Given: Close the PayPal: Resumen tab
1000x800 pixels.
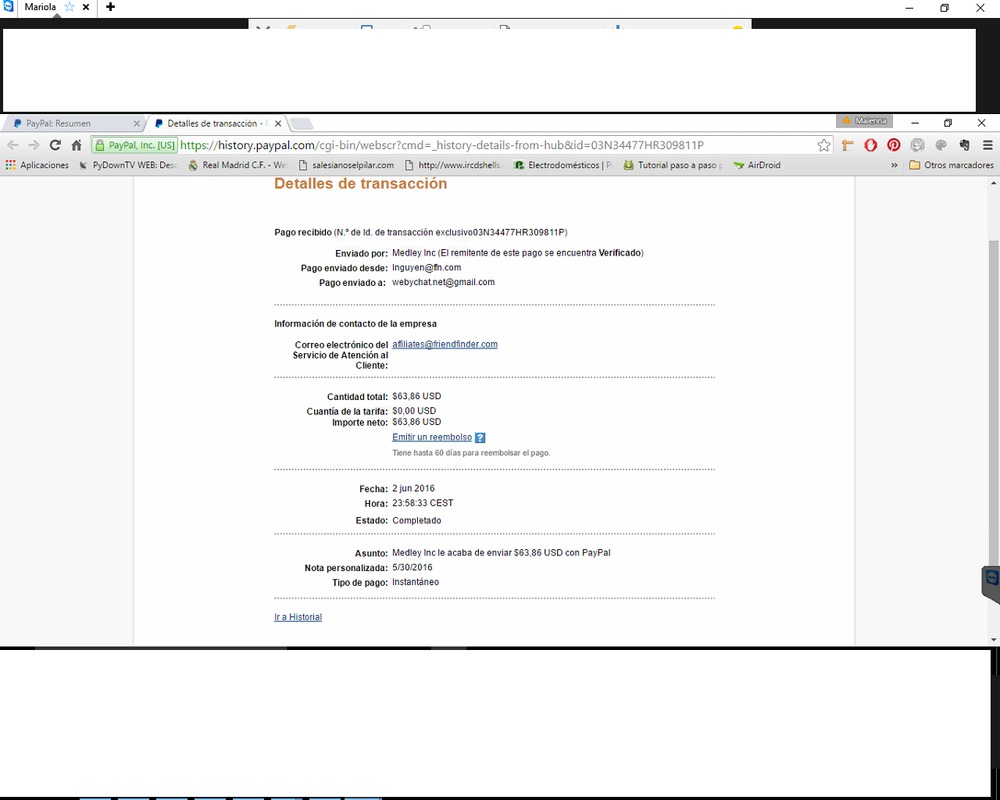Looking at the screenshot, I should tap(136, 124).
